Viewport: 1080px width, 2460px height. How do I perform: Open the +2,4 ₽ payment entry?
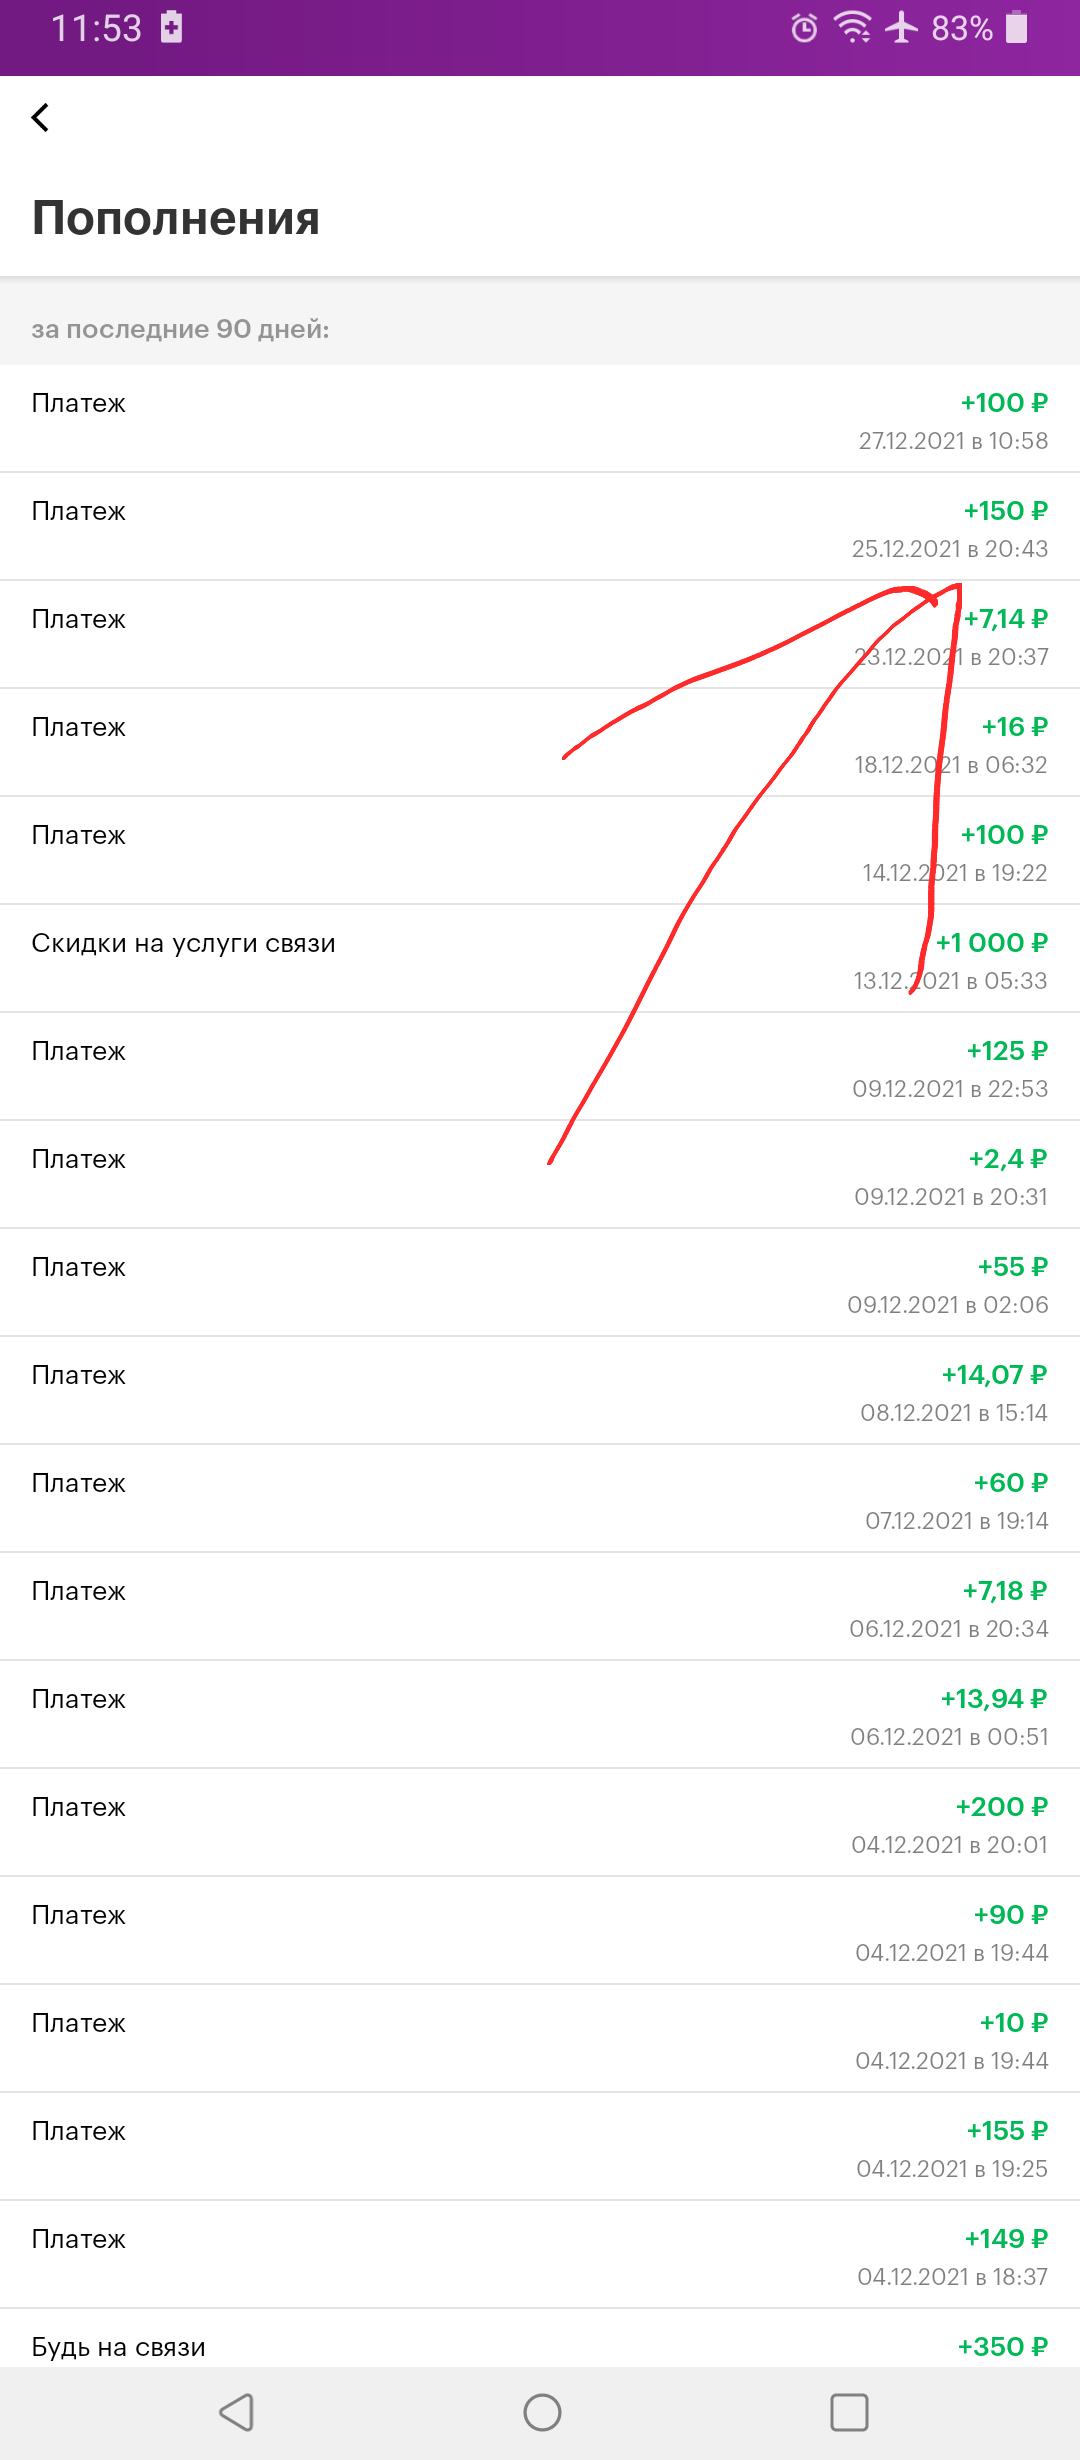[x=540, y=1175]
